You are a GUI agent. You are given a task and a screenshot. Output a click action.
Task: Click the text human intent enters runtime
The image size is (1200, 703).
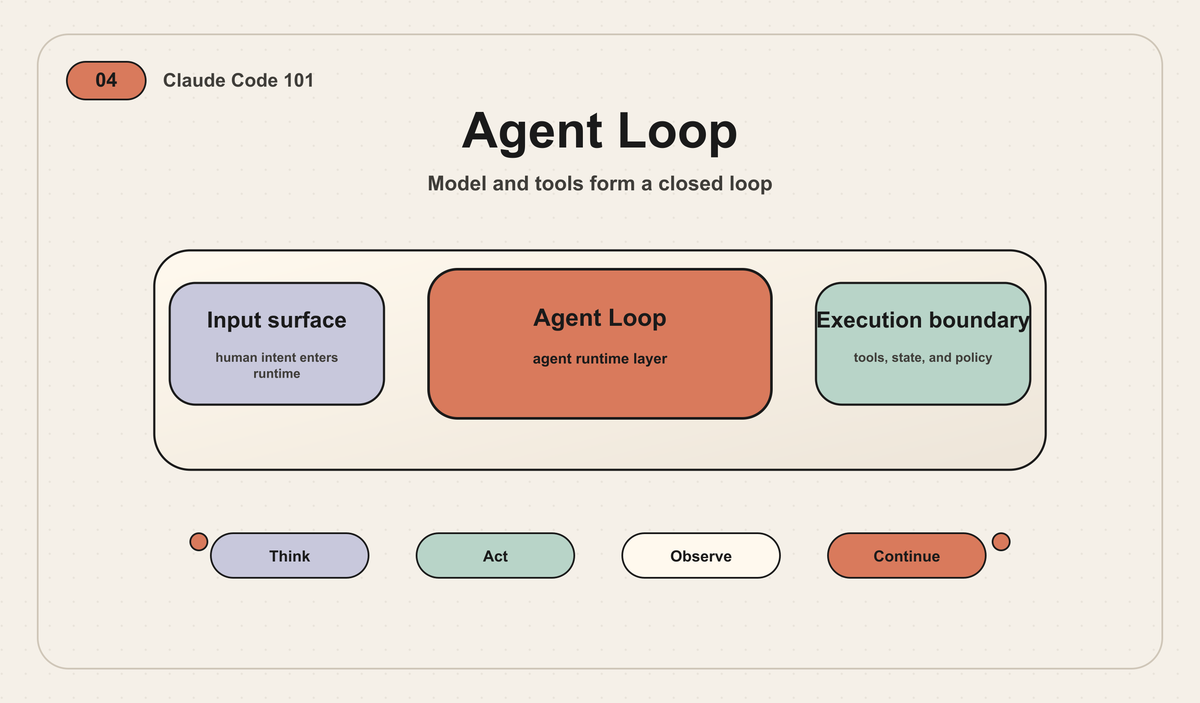(277, 365)
